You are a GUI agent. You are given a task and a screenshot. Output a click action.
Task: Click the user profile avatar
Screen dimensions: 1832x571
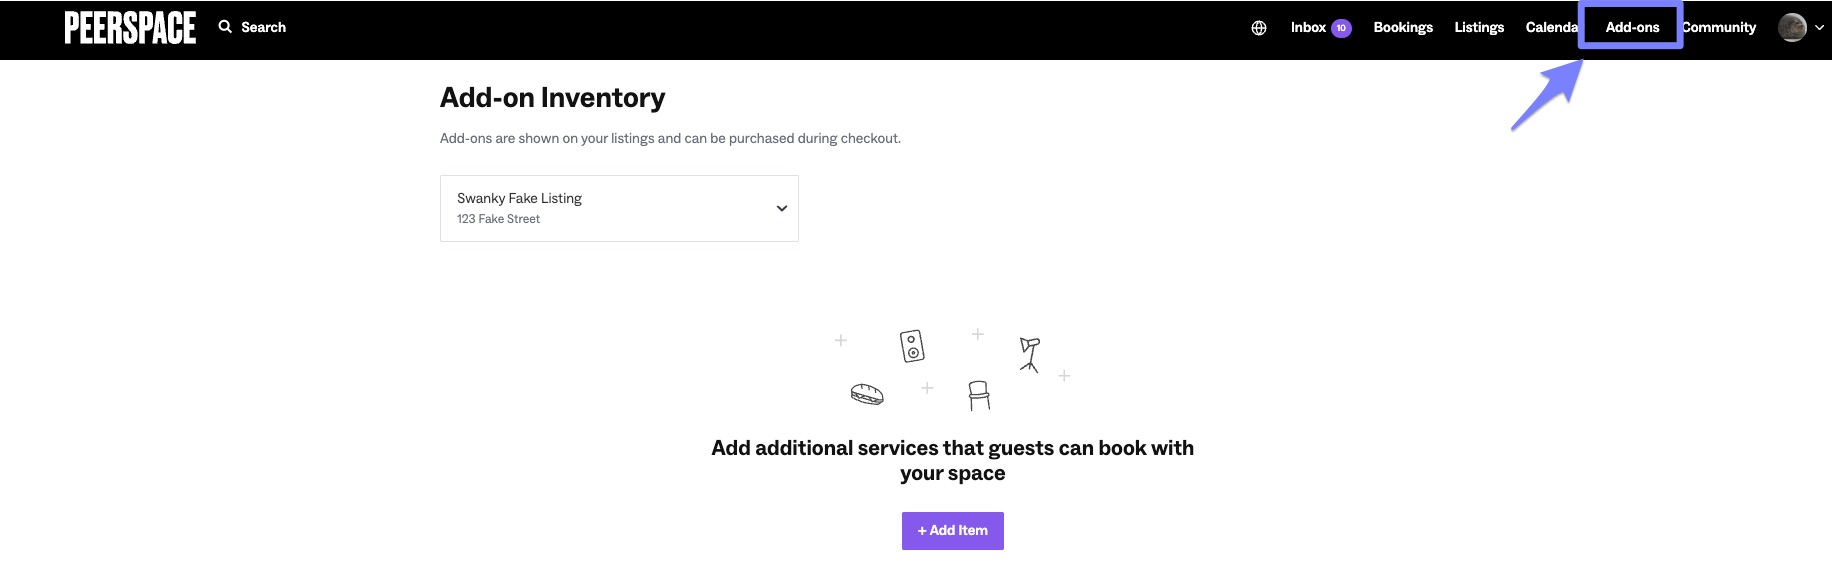pyautogui.click(x=1792, y=27)
